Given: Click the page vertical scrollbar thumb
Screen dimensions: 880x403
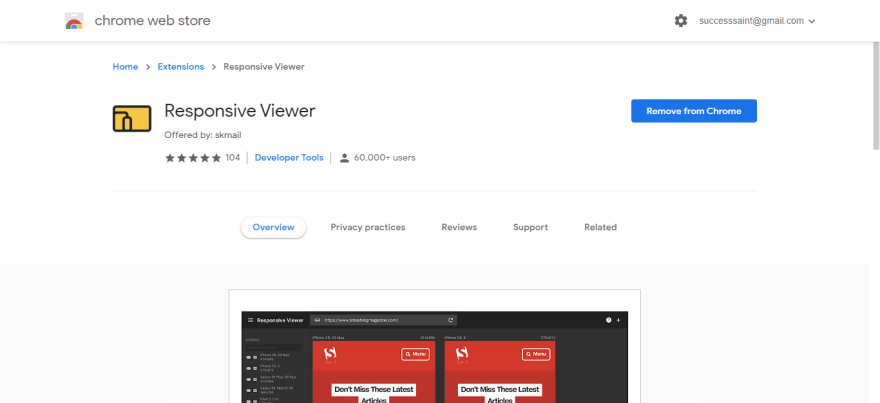Looking at the screenshot, I should pos(876,95).
